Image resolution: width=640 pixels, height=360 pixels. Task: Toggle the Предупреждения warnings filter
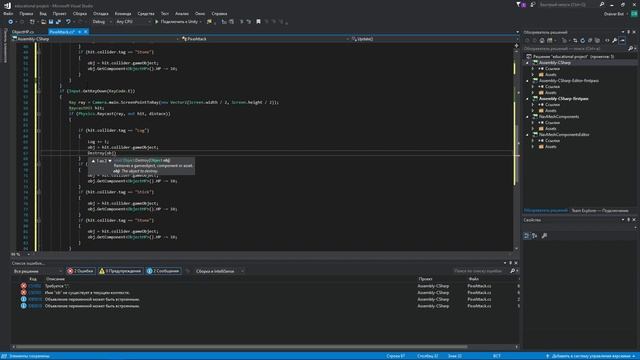pos(120,271)
